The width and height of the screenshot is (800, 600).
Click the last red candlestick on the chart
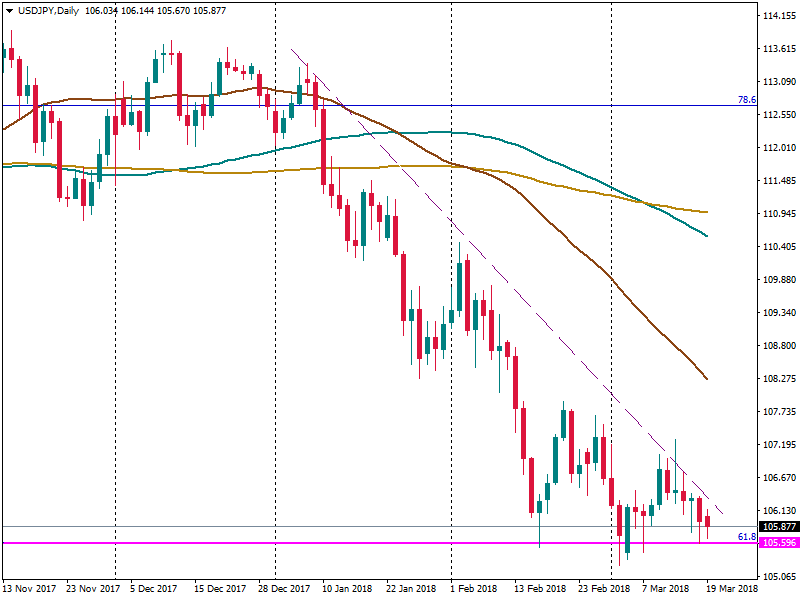point(708,521)
